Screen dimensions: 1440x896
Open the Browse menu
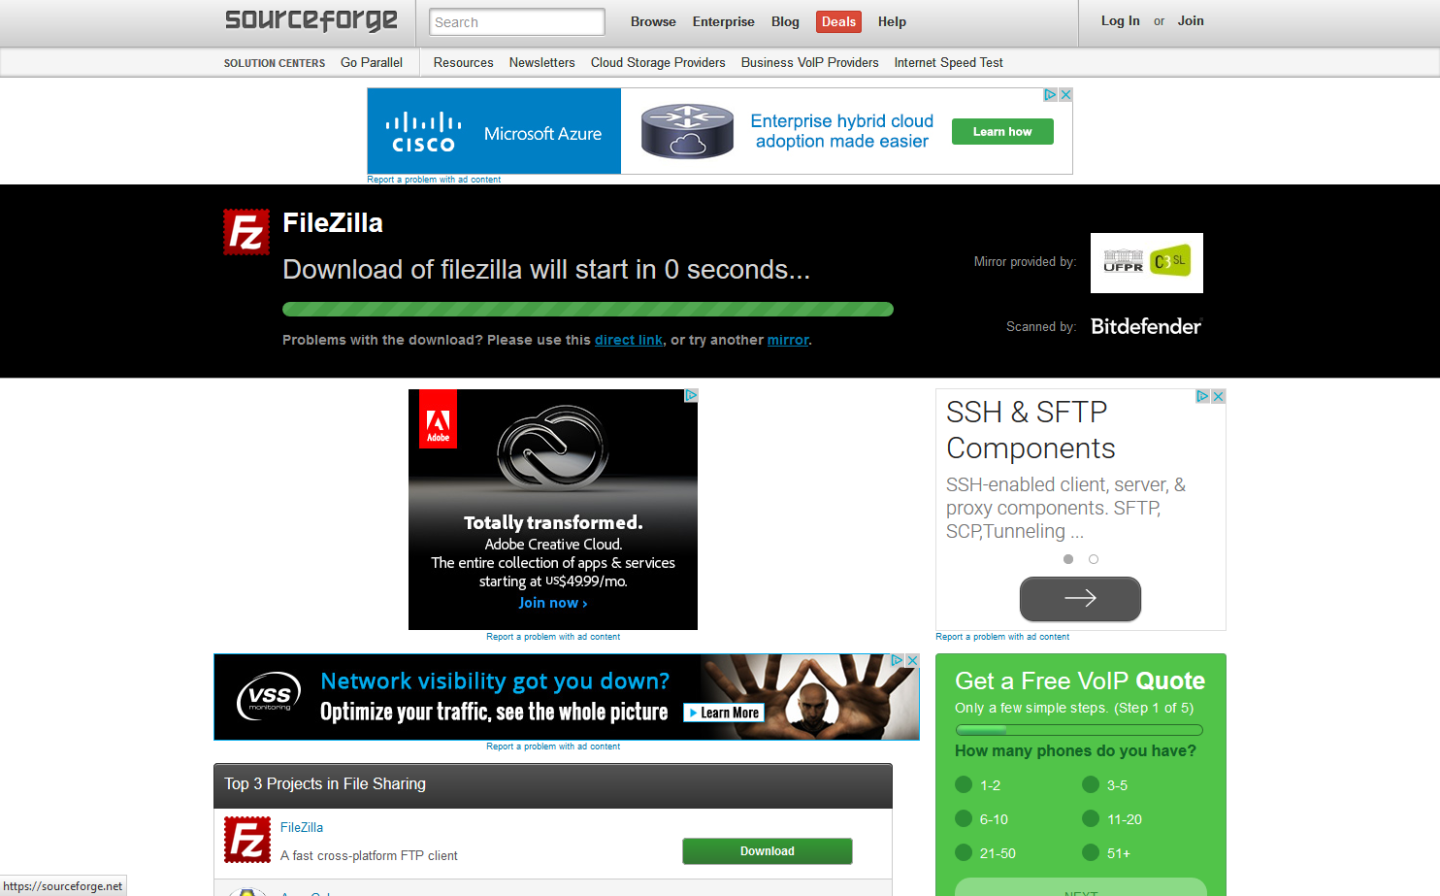pyautogui.click(x=653, y=21)
